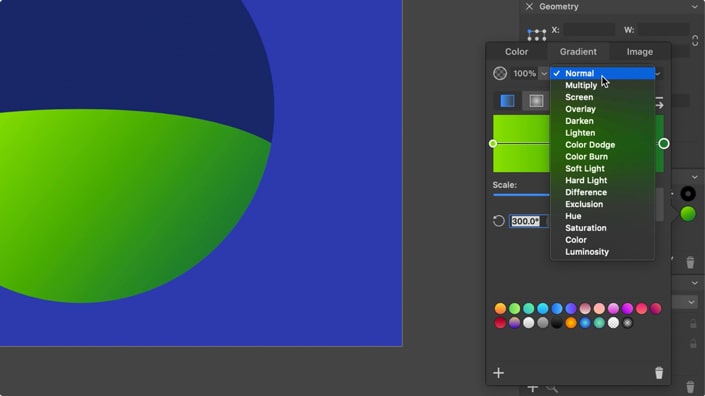Choose Color Burn from blend list
Viewport: 705px width, 396px height.
coord(602,156)
